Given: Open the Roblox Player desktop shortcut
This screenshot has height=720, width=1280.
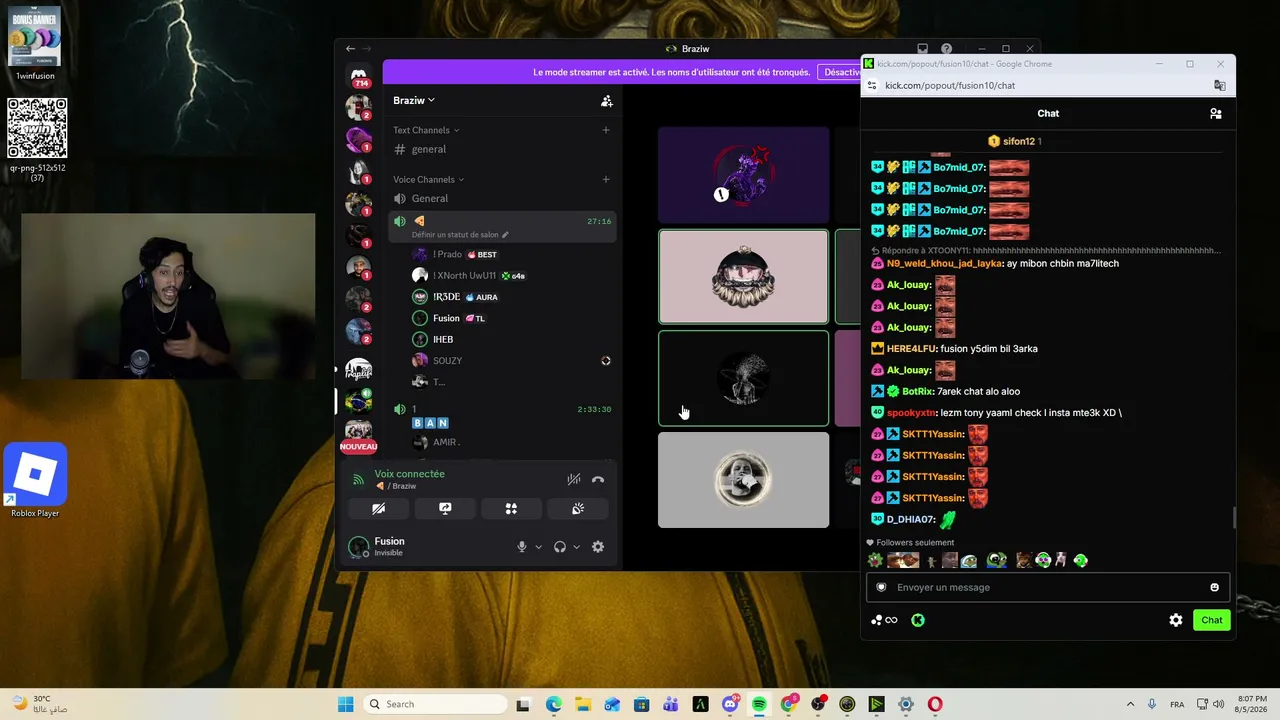Looking at the screenshot, I should coord(35,482).
